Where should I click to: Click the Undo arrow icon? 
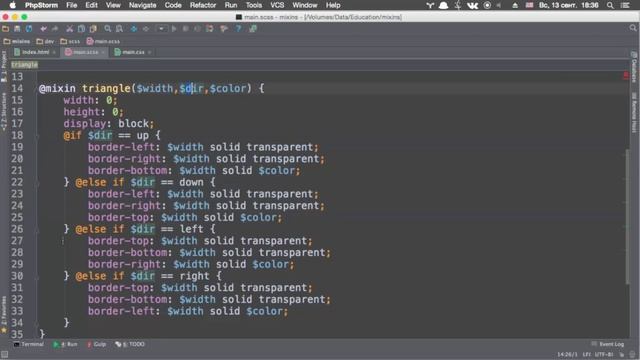(x=43, y=29)
